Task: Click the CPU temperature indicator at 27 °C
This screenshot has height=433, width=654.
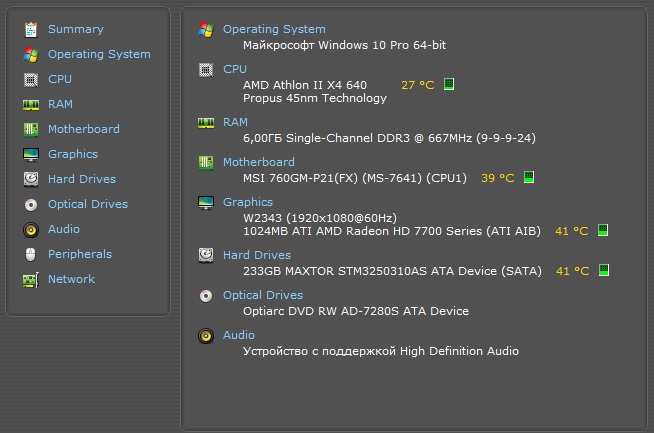Action: (x=418, y=85)
